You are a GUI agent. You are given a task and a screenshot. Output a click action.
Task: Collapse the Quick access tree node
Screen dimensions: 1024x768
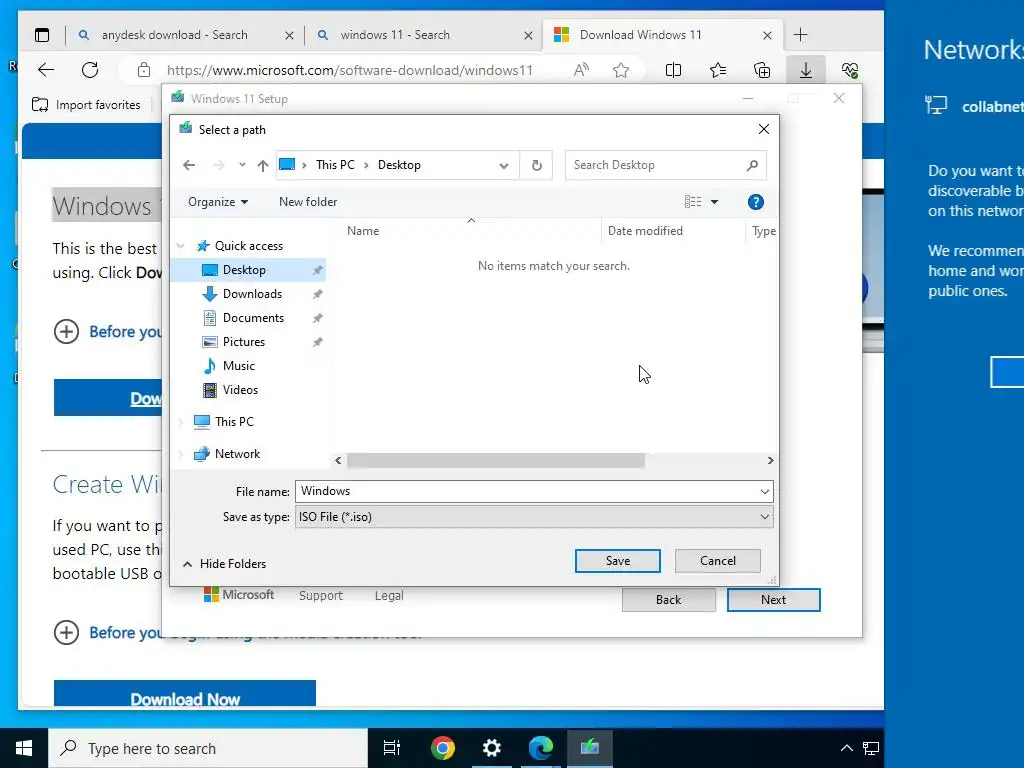(x=181, y=246)
